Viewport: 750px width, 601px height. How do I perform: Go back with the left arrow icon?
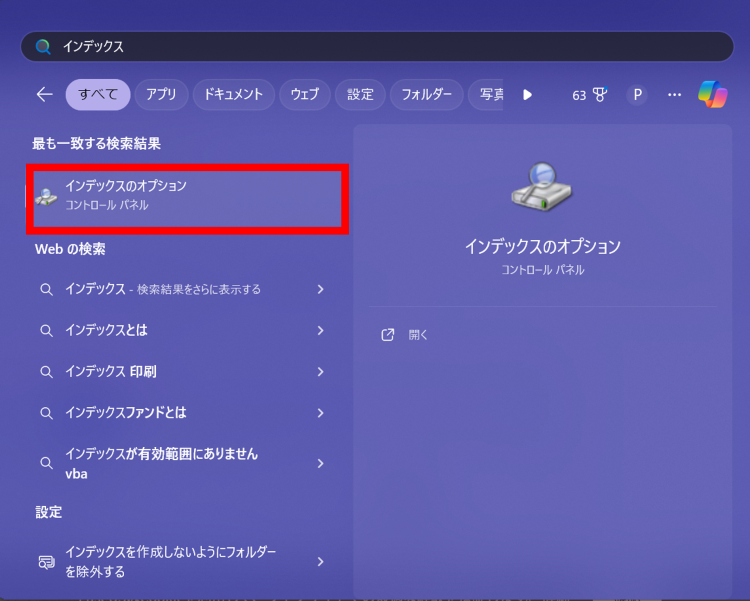[x=44, y=94]
